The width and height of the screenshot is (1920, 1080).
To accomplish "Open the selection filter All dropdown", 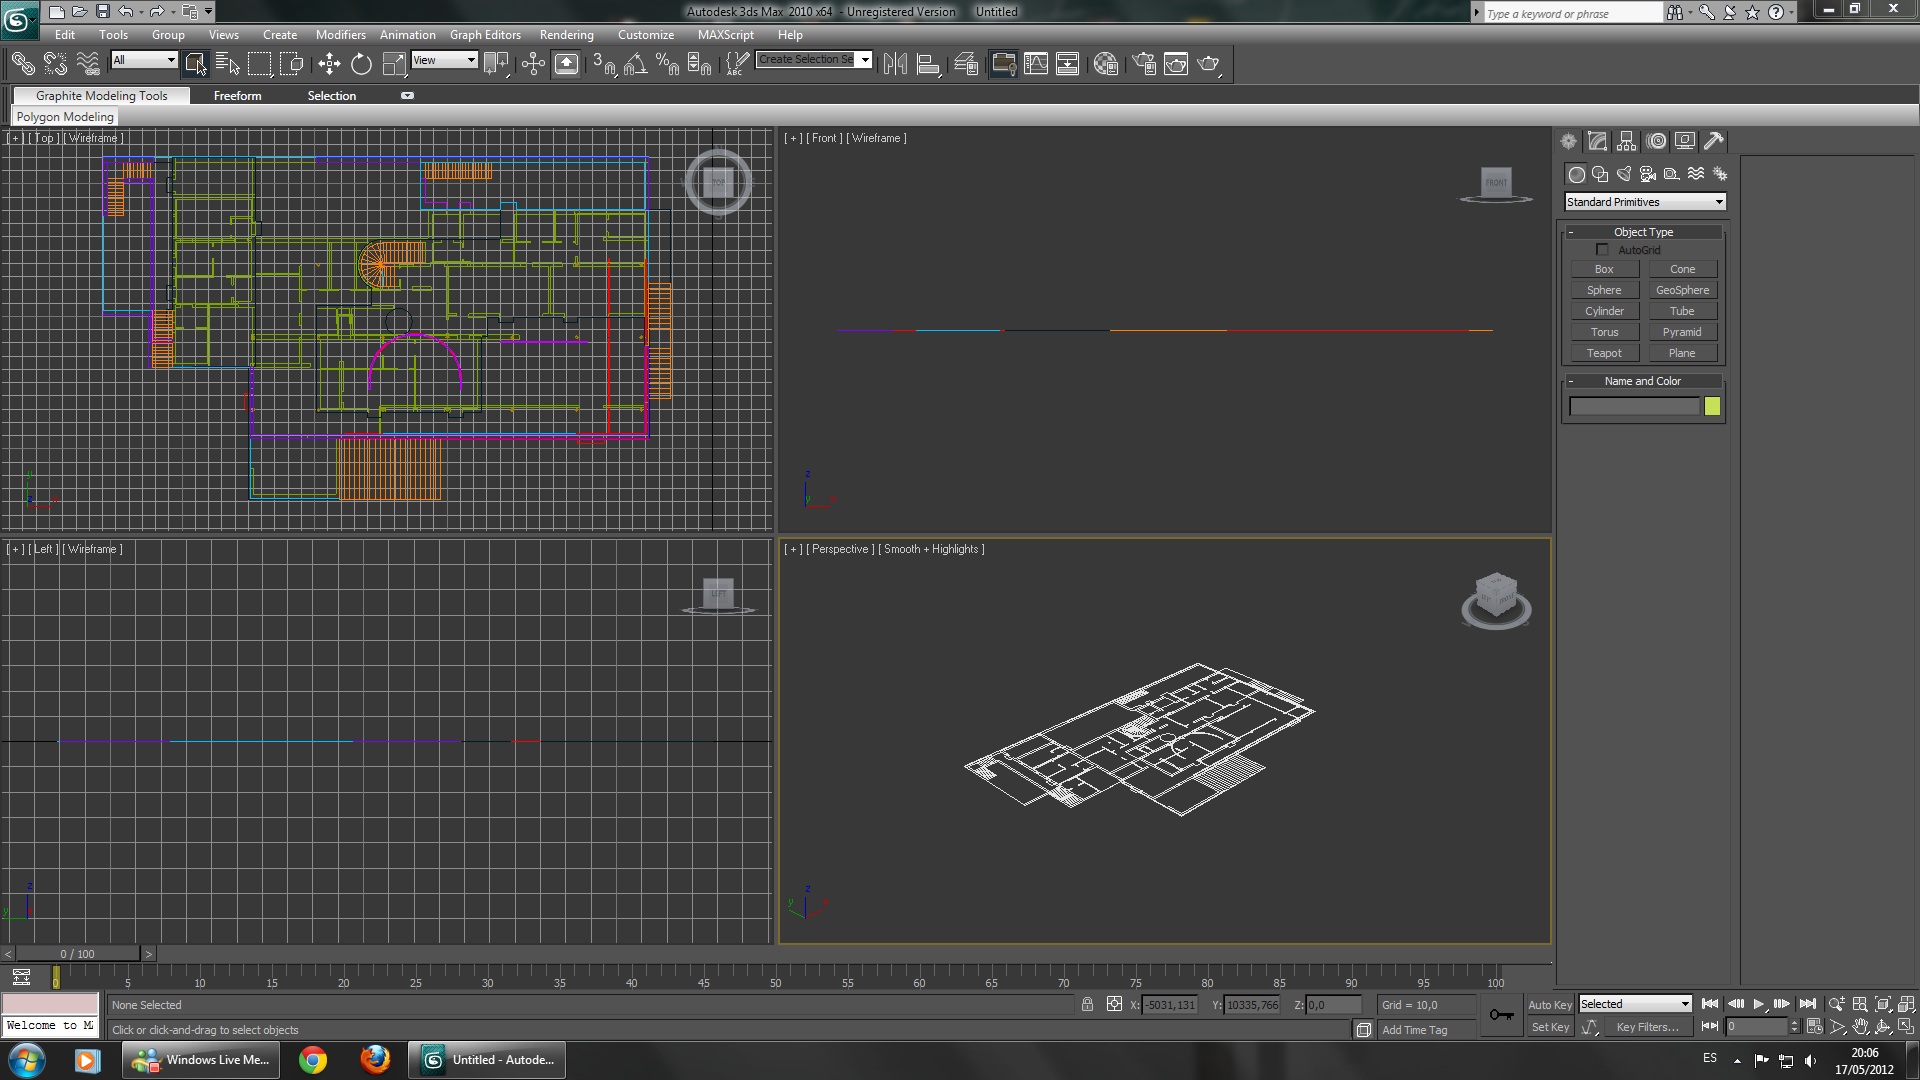I will [144, 60].
